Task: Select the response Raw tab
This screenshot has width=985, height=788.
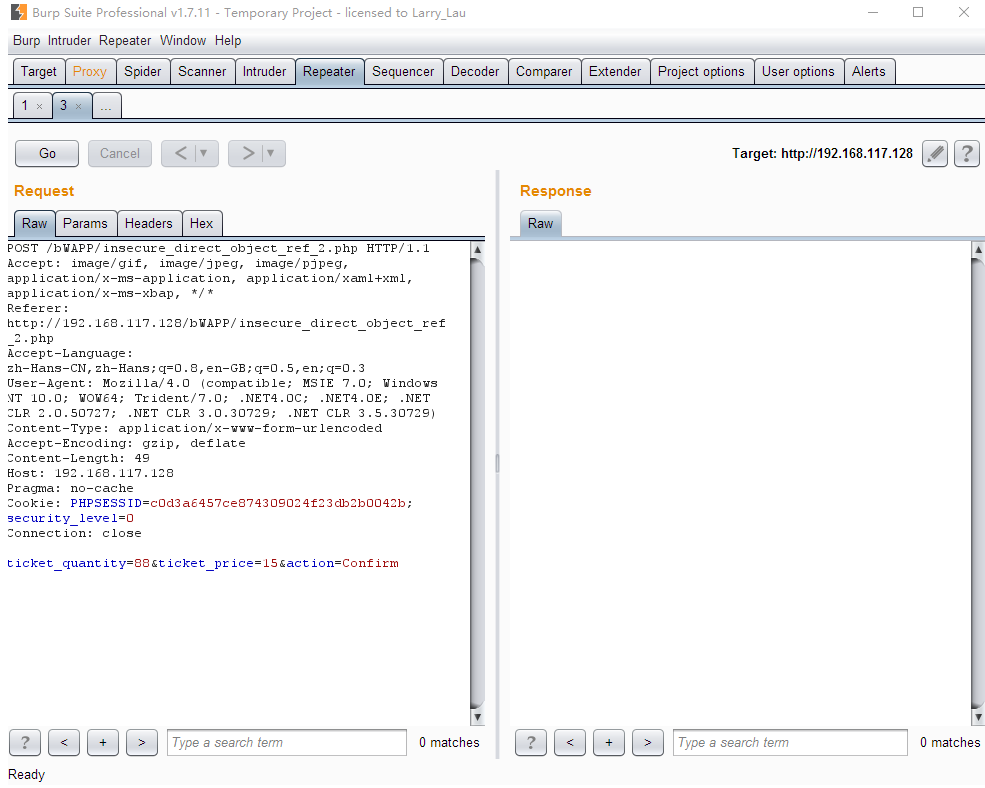Action: pos(540,224)
